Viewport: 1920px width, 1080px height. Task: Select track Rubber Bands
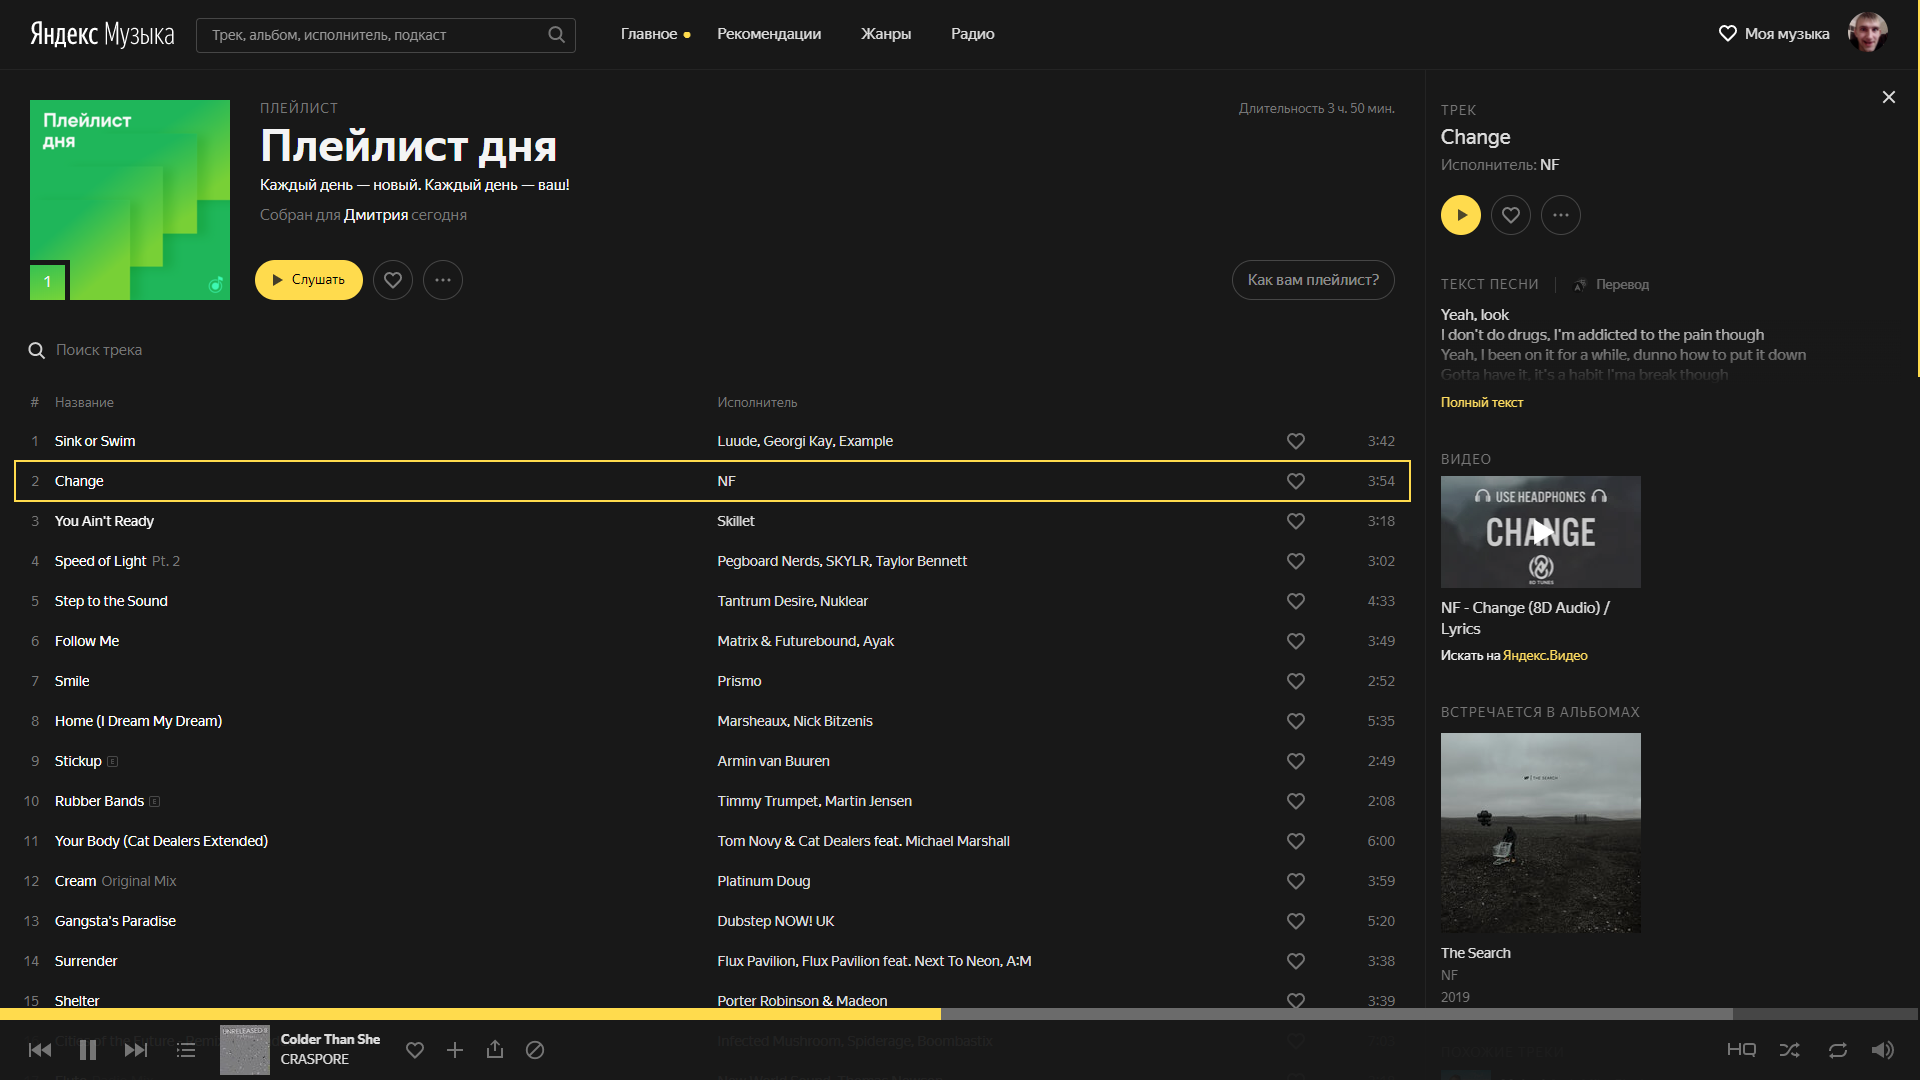point(99,801)
